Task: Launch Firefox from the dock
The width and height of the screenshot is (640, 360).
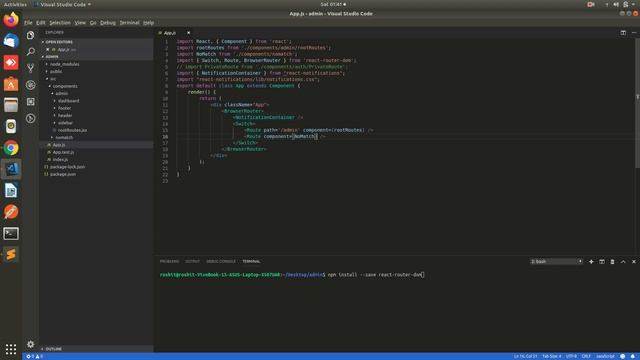Action: tap(11, 20)
